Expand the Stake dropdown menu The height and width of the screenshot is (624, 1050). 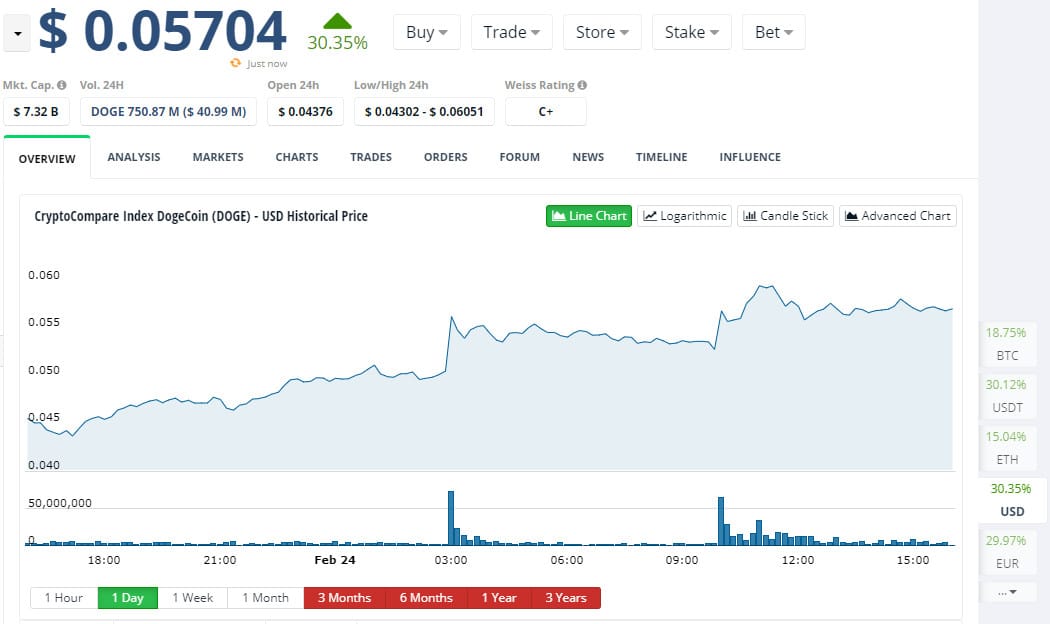pos(692,32)
